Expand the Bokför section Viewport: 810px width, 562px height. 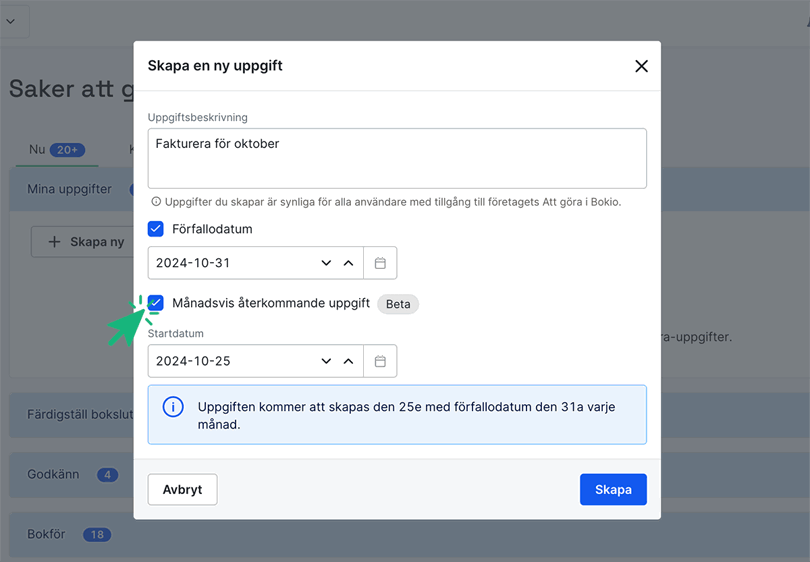[48, 534]
